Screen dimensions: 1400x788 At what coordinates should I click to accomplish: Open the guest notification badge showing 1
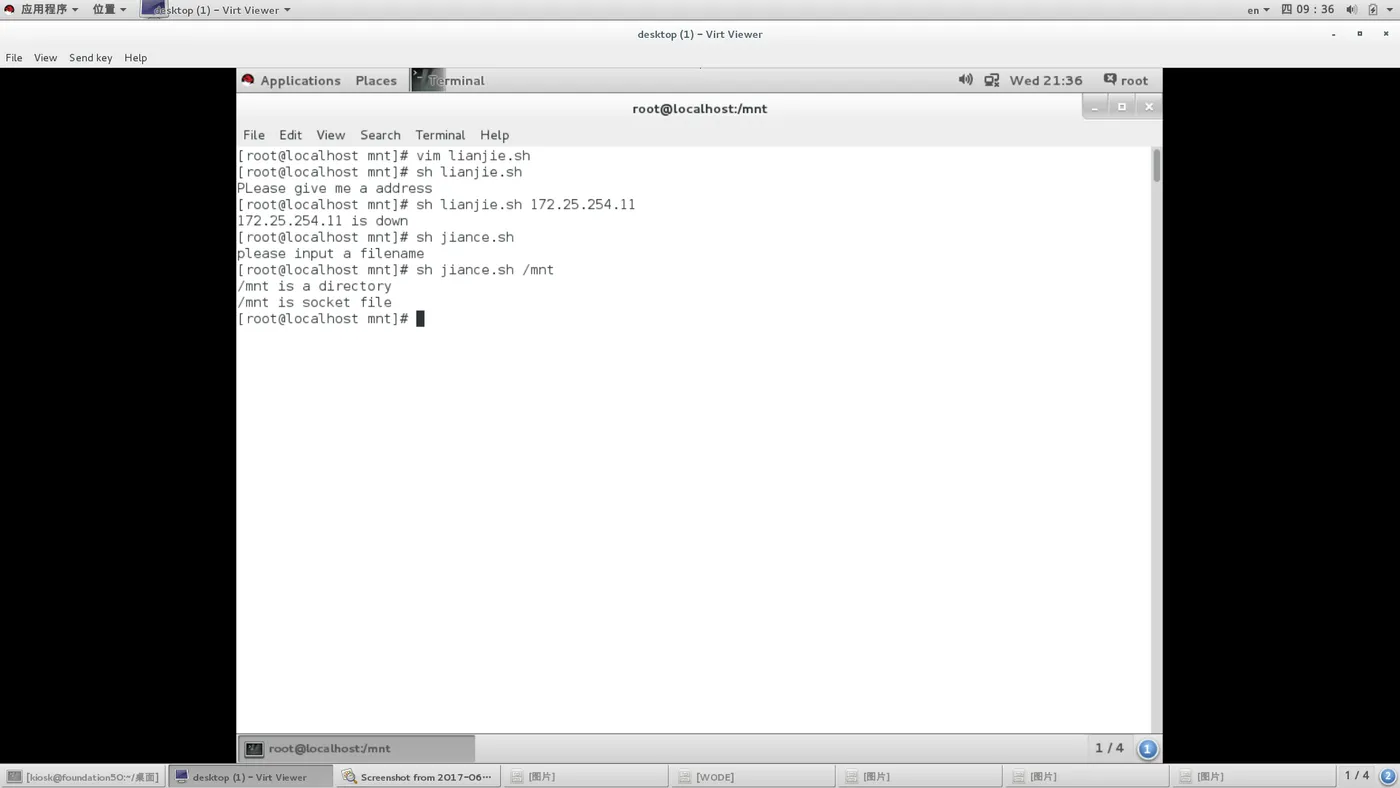pos(1147,748)
